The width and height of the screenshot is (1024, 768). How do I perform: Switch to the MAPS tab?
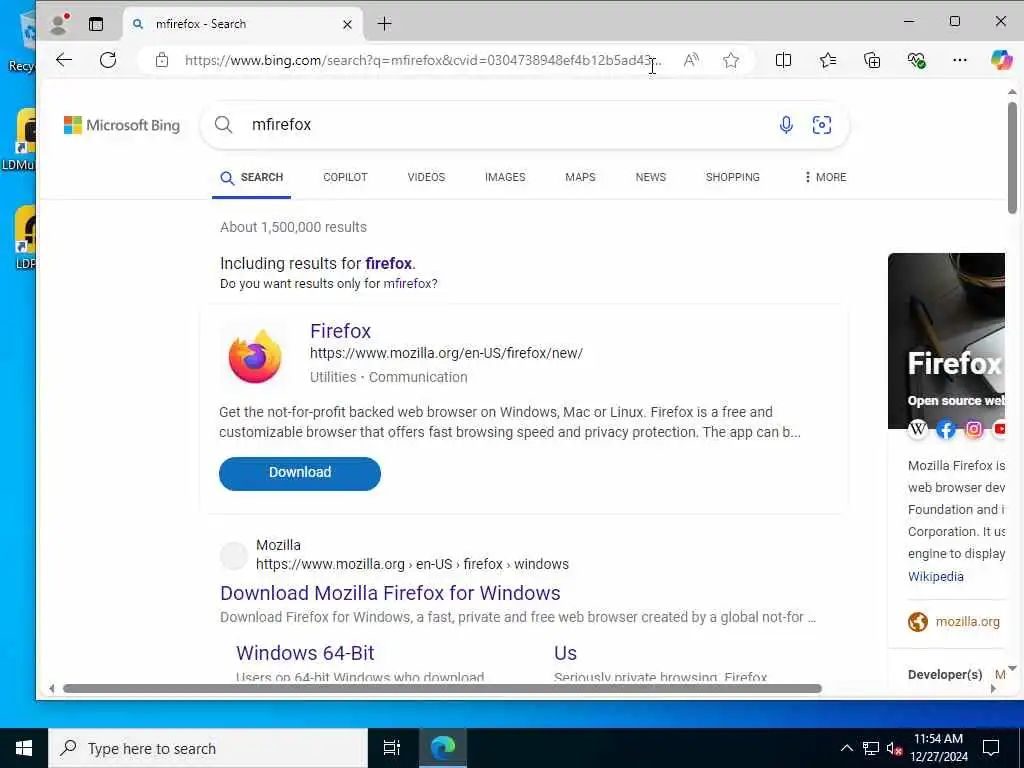(580, 177)
